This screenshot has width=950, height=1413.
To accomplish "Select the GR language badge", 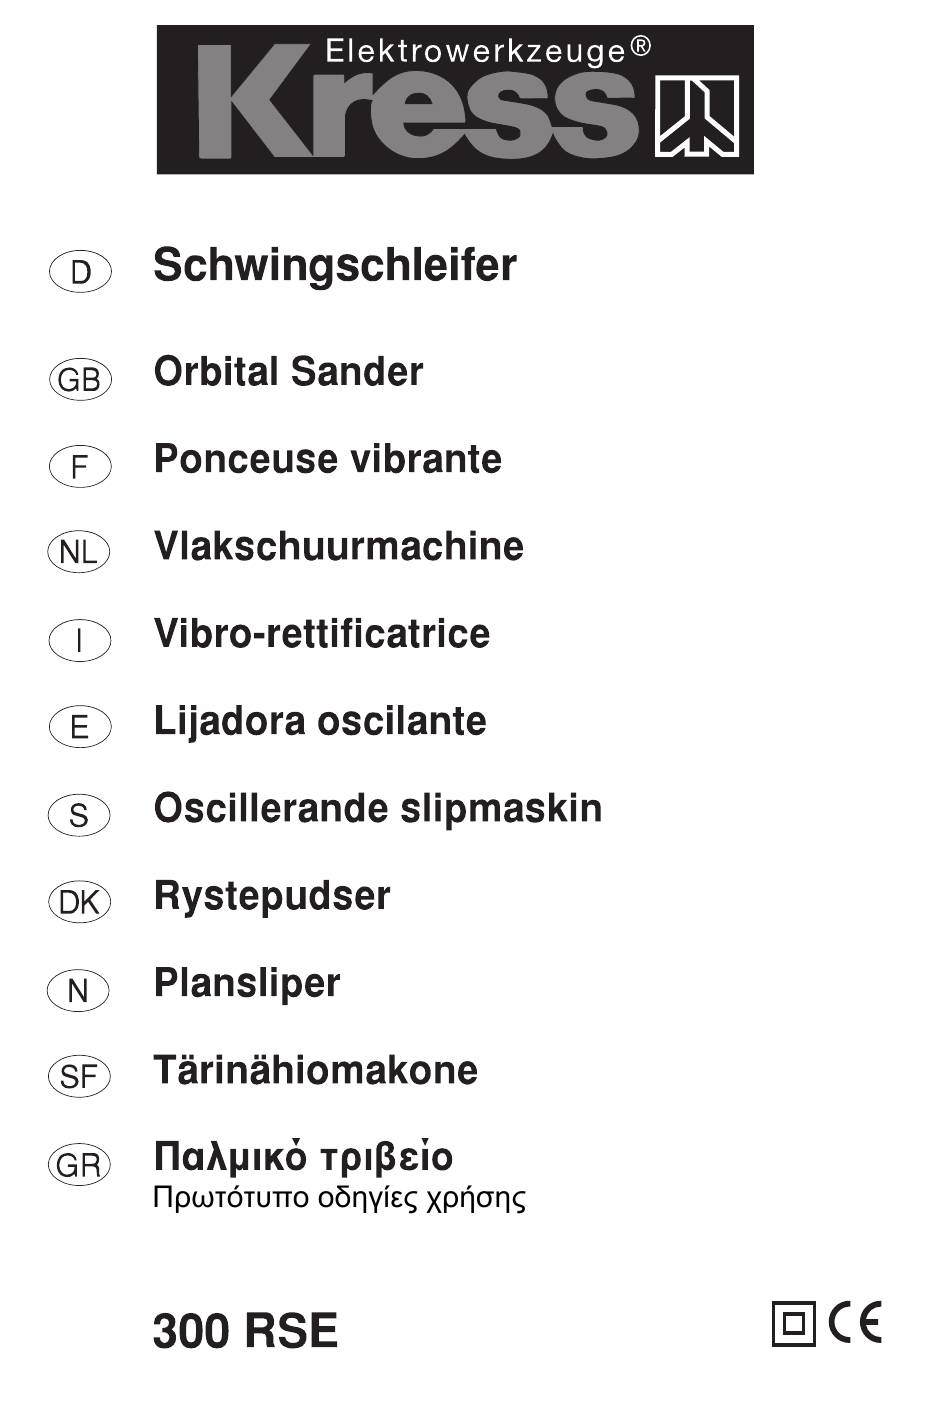I will click(x=79, y=1165).
